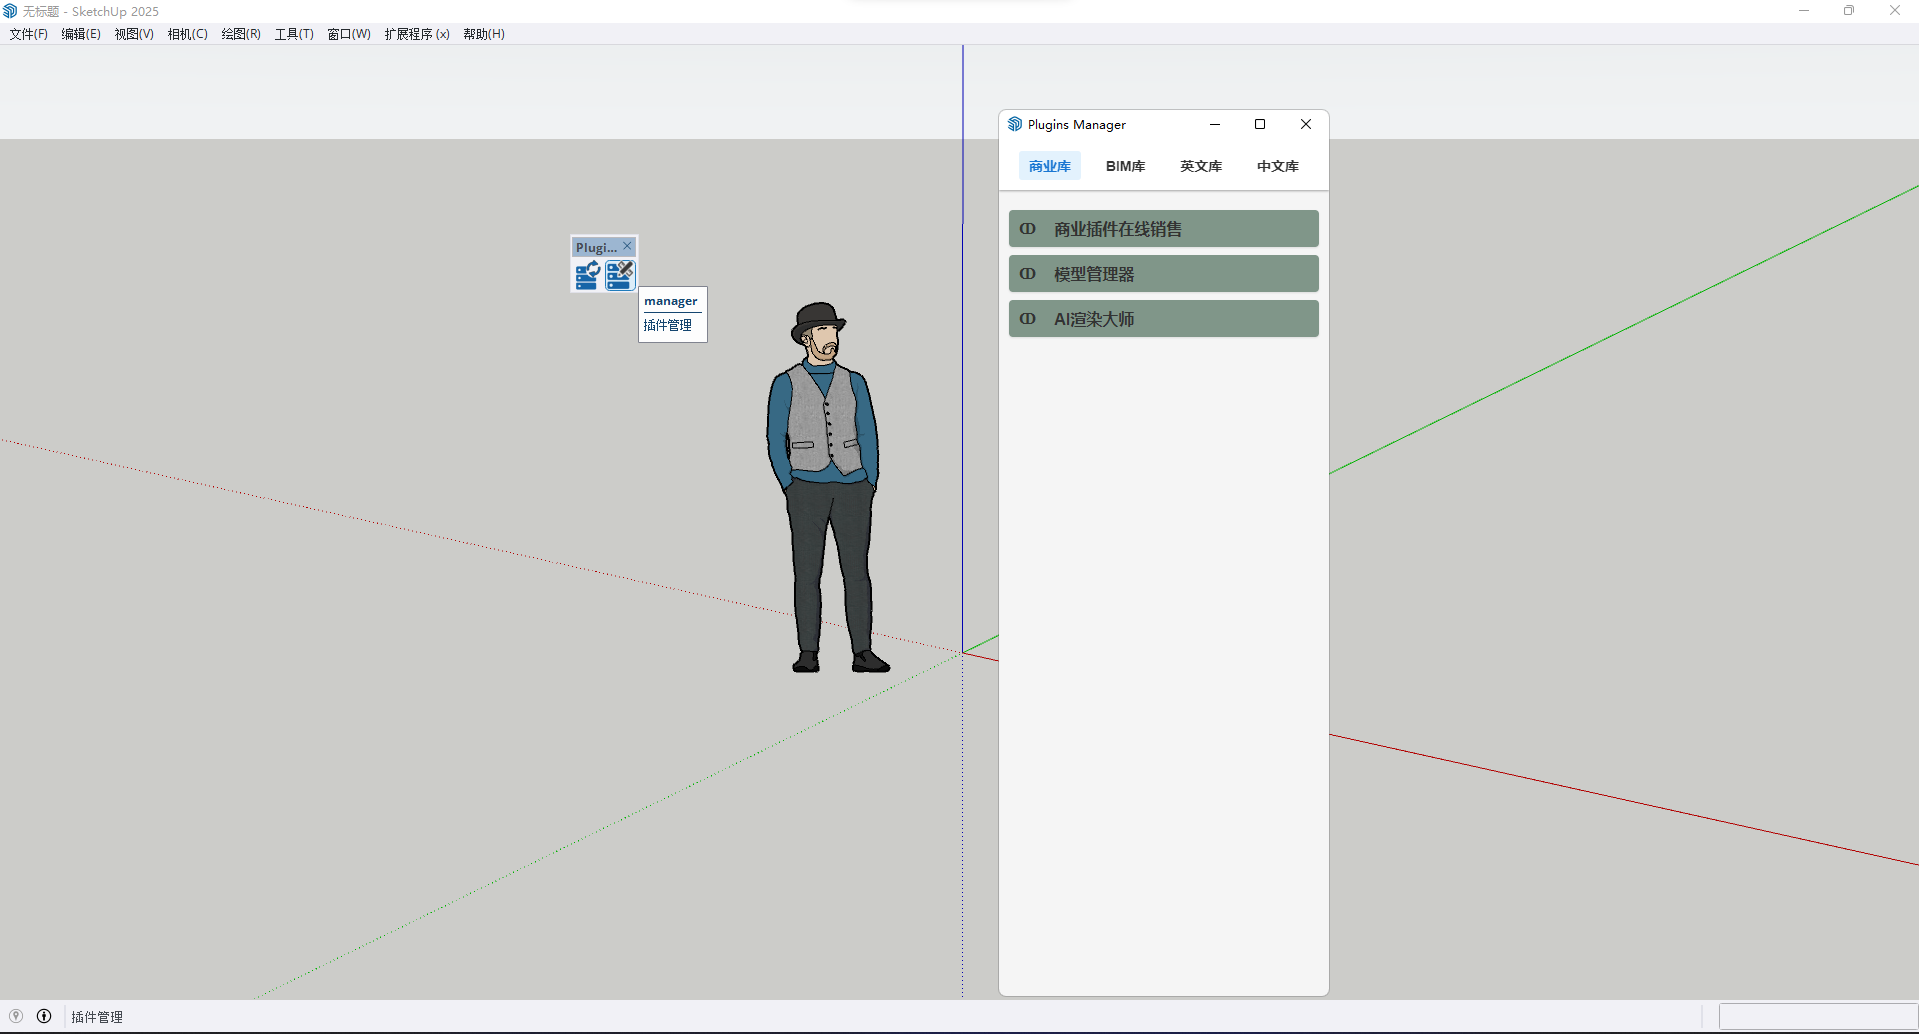1919x1034 pixels.
Task: Click the geolocation icon in status bar
Action: [x=16, y=1016]
